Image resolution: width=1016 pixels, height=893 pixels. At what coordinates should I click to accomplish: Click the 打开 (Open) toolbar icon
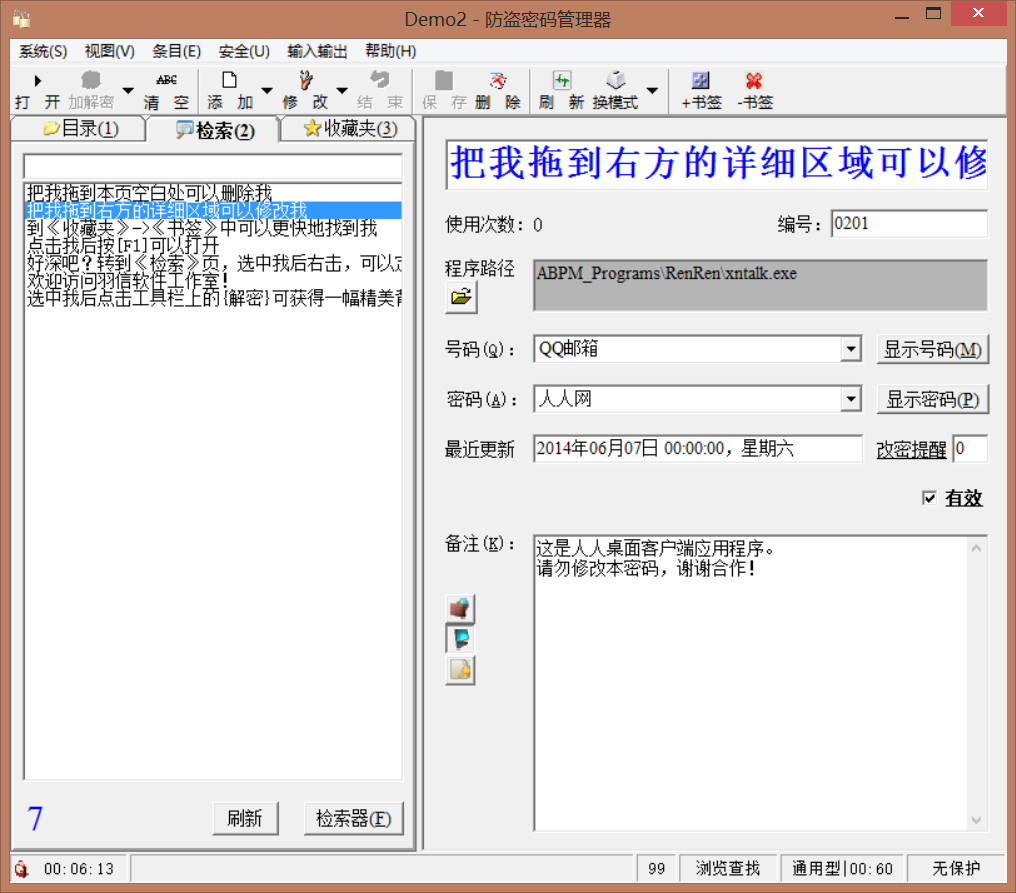(x=37, y=89)
